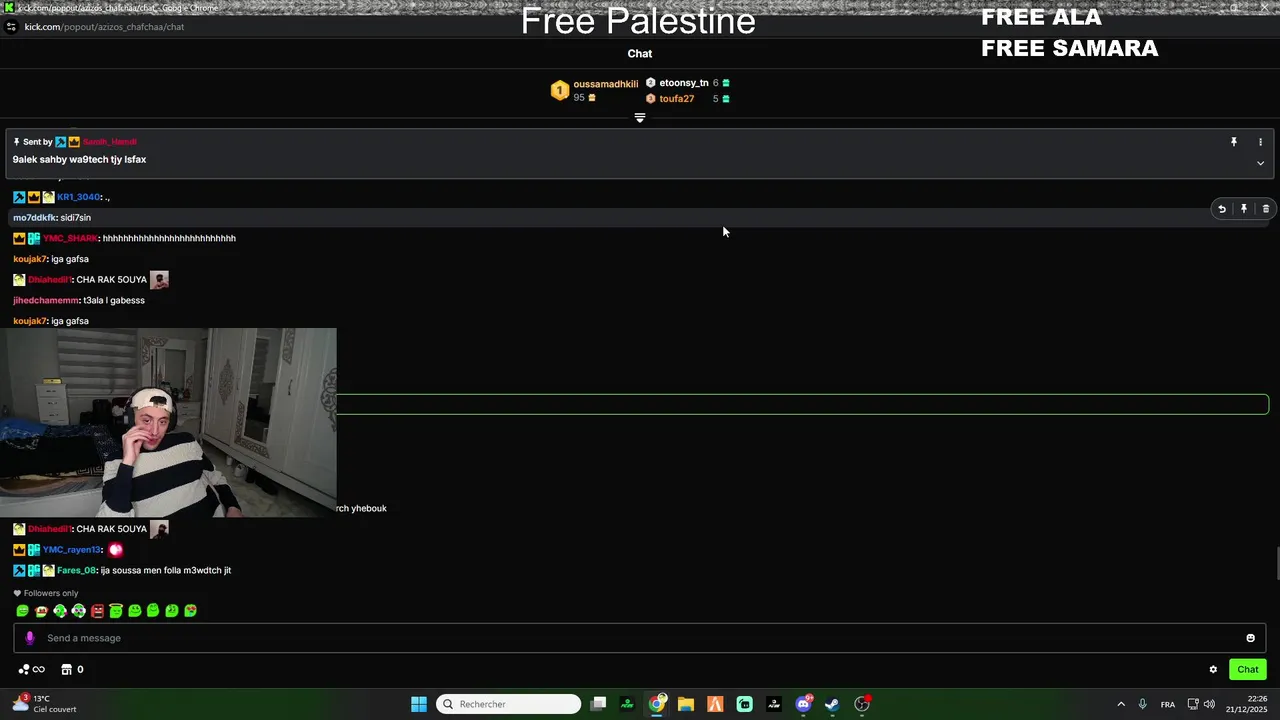Insert the ninth green quick emote
This screenshot has width=1280, height=720.
tap(172, 610)
